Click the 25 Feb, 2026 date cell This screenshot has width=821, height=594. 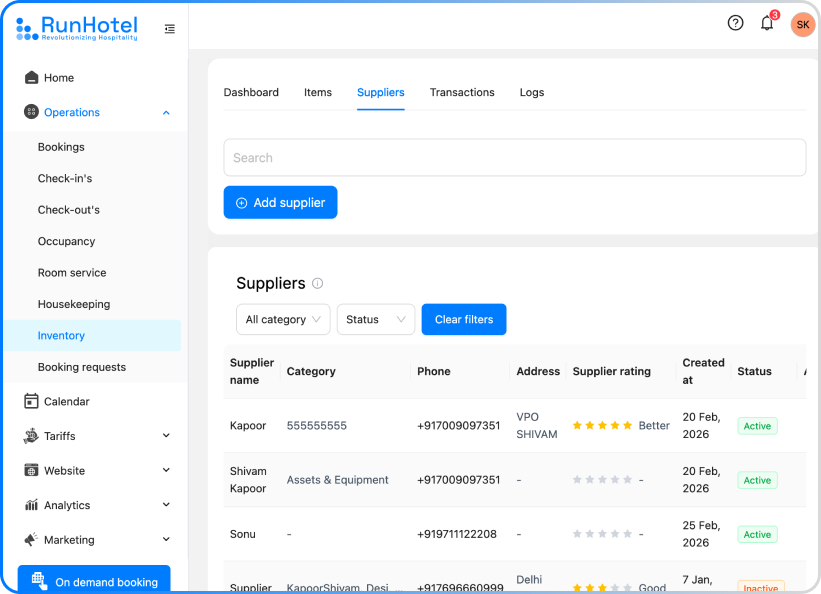[x=702, y=534]
